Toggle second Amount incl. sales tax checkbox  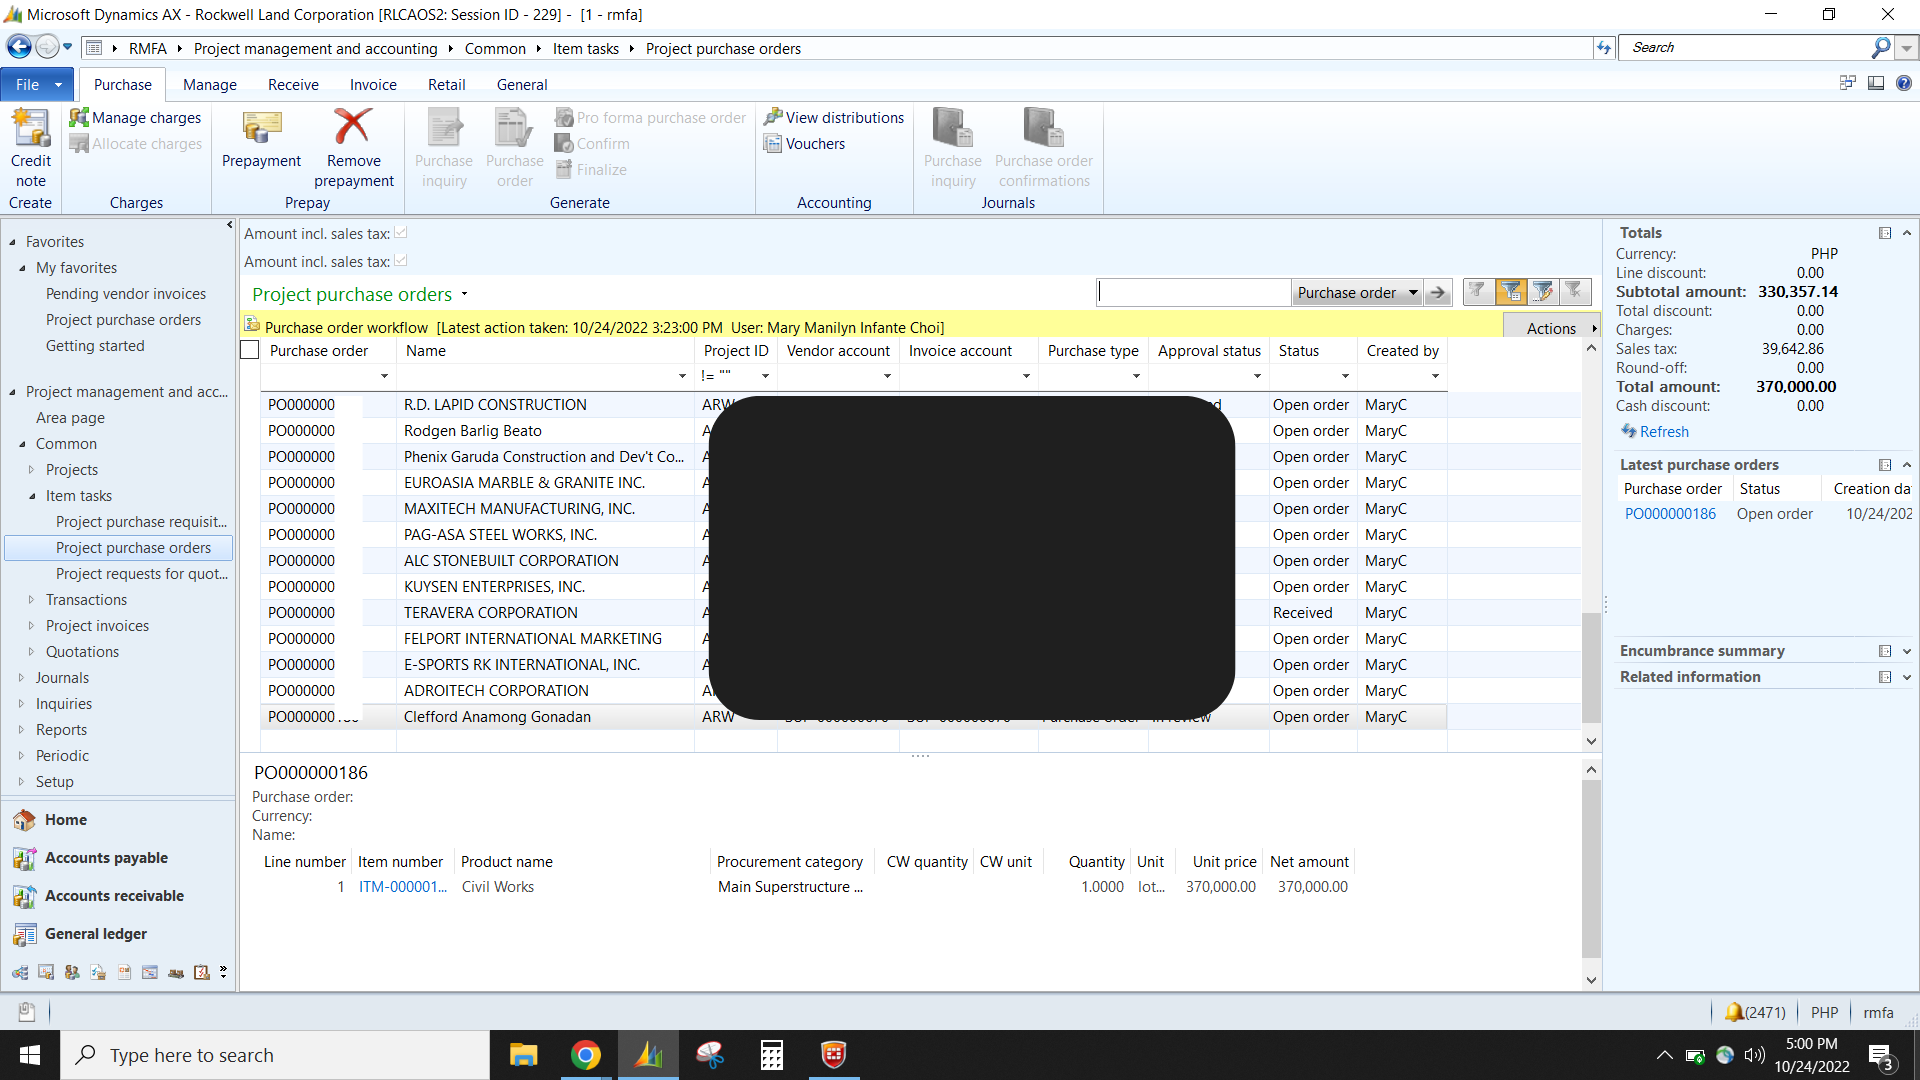401,261
